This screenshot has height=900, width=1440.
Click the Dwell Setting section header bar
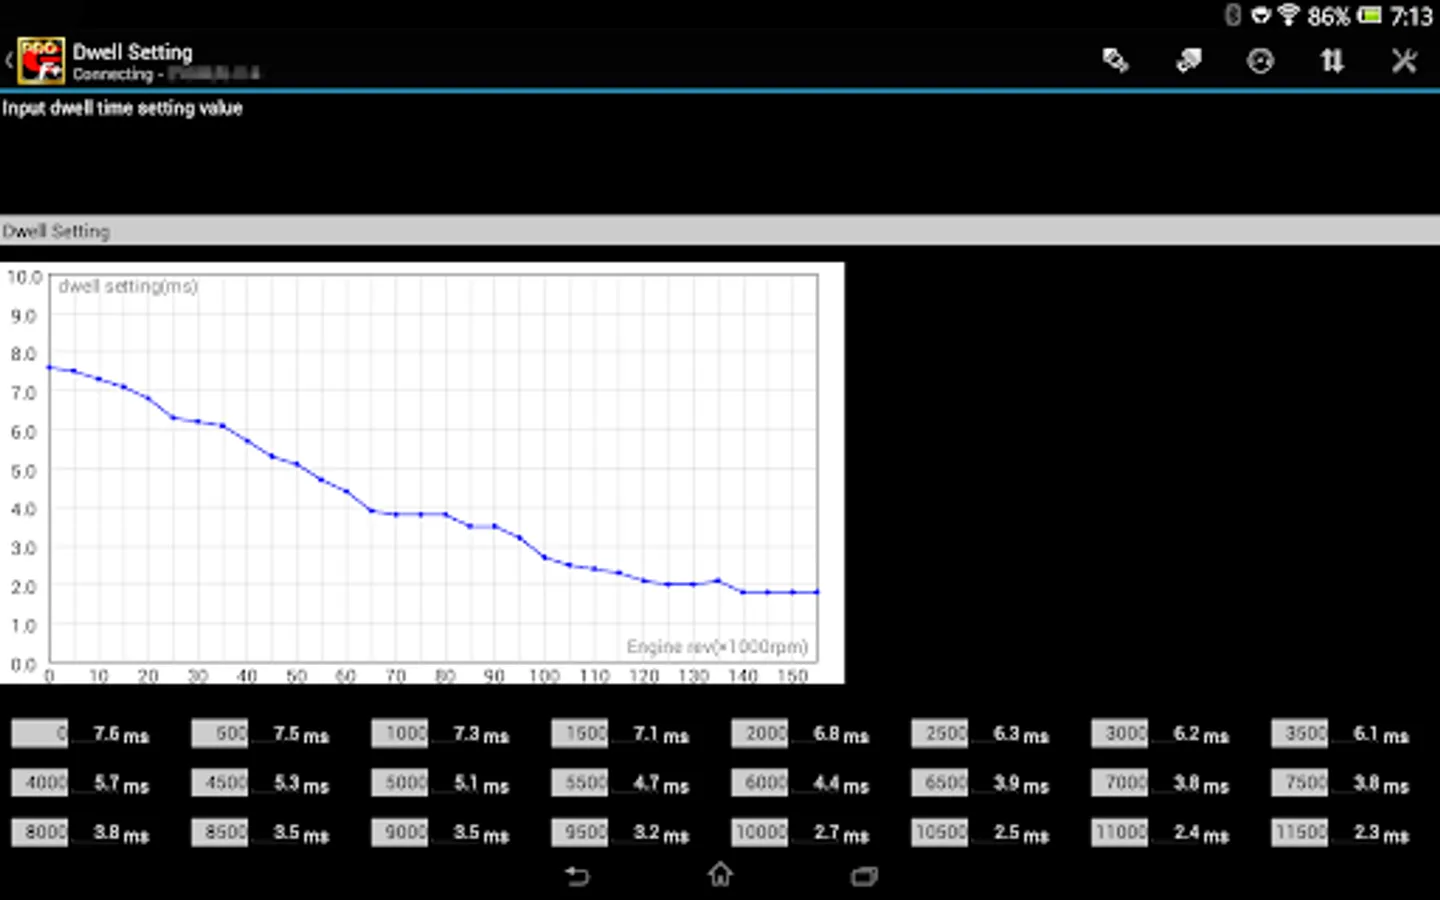point(720,231)
